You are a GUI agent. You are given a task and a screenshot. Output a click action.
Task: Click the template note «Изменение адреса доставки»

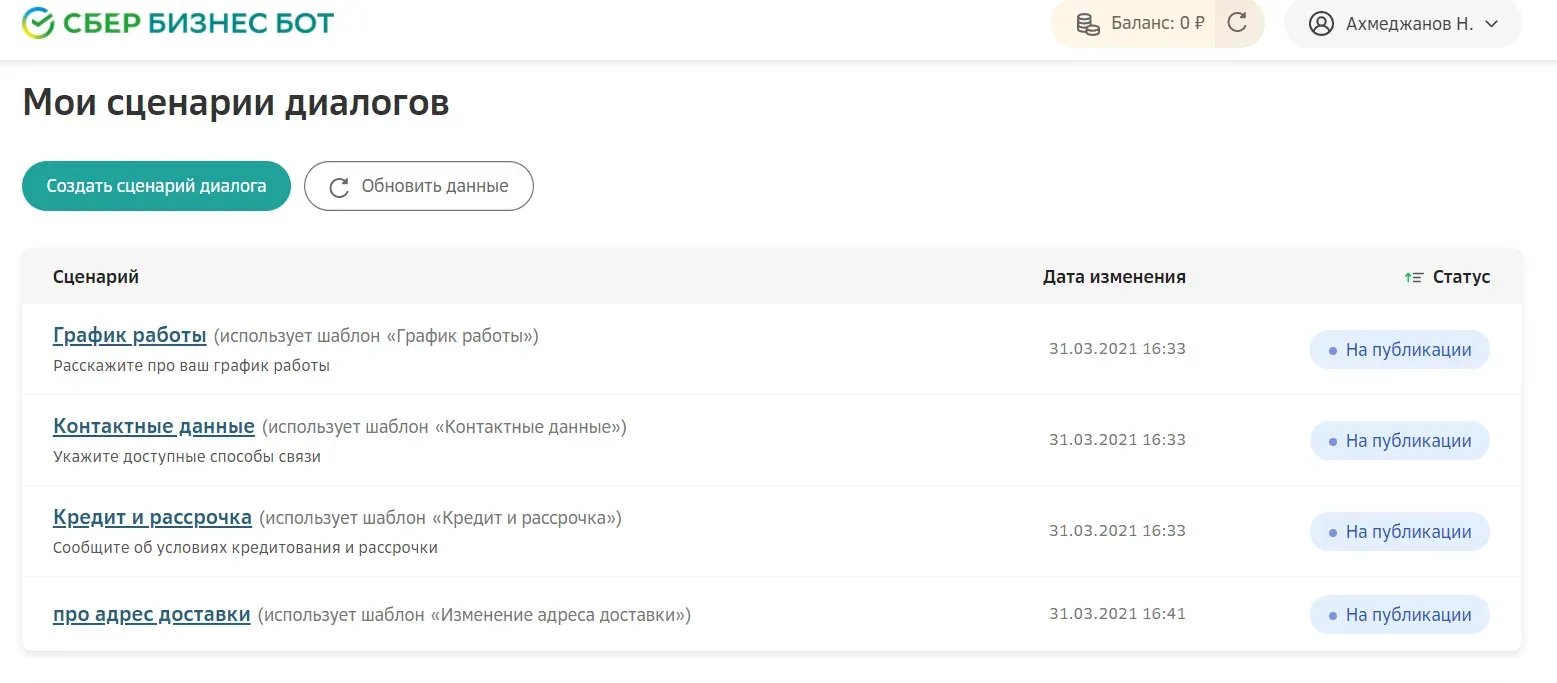click(474, 615)
